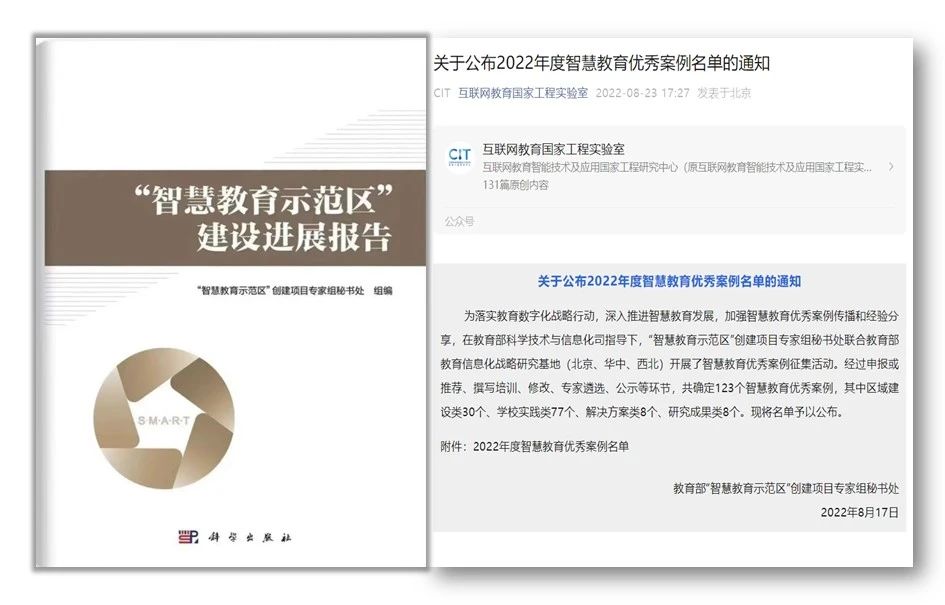The width and height of the screenshot is (945, 605).
Task: Click the CIT author label under title
Action: (x=442, y=93)
